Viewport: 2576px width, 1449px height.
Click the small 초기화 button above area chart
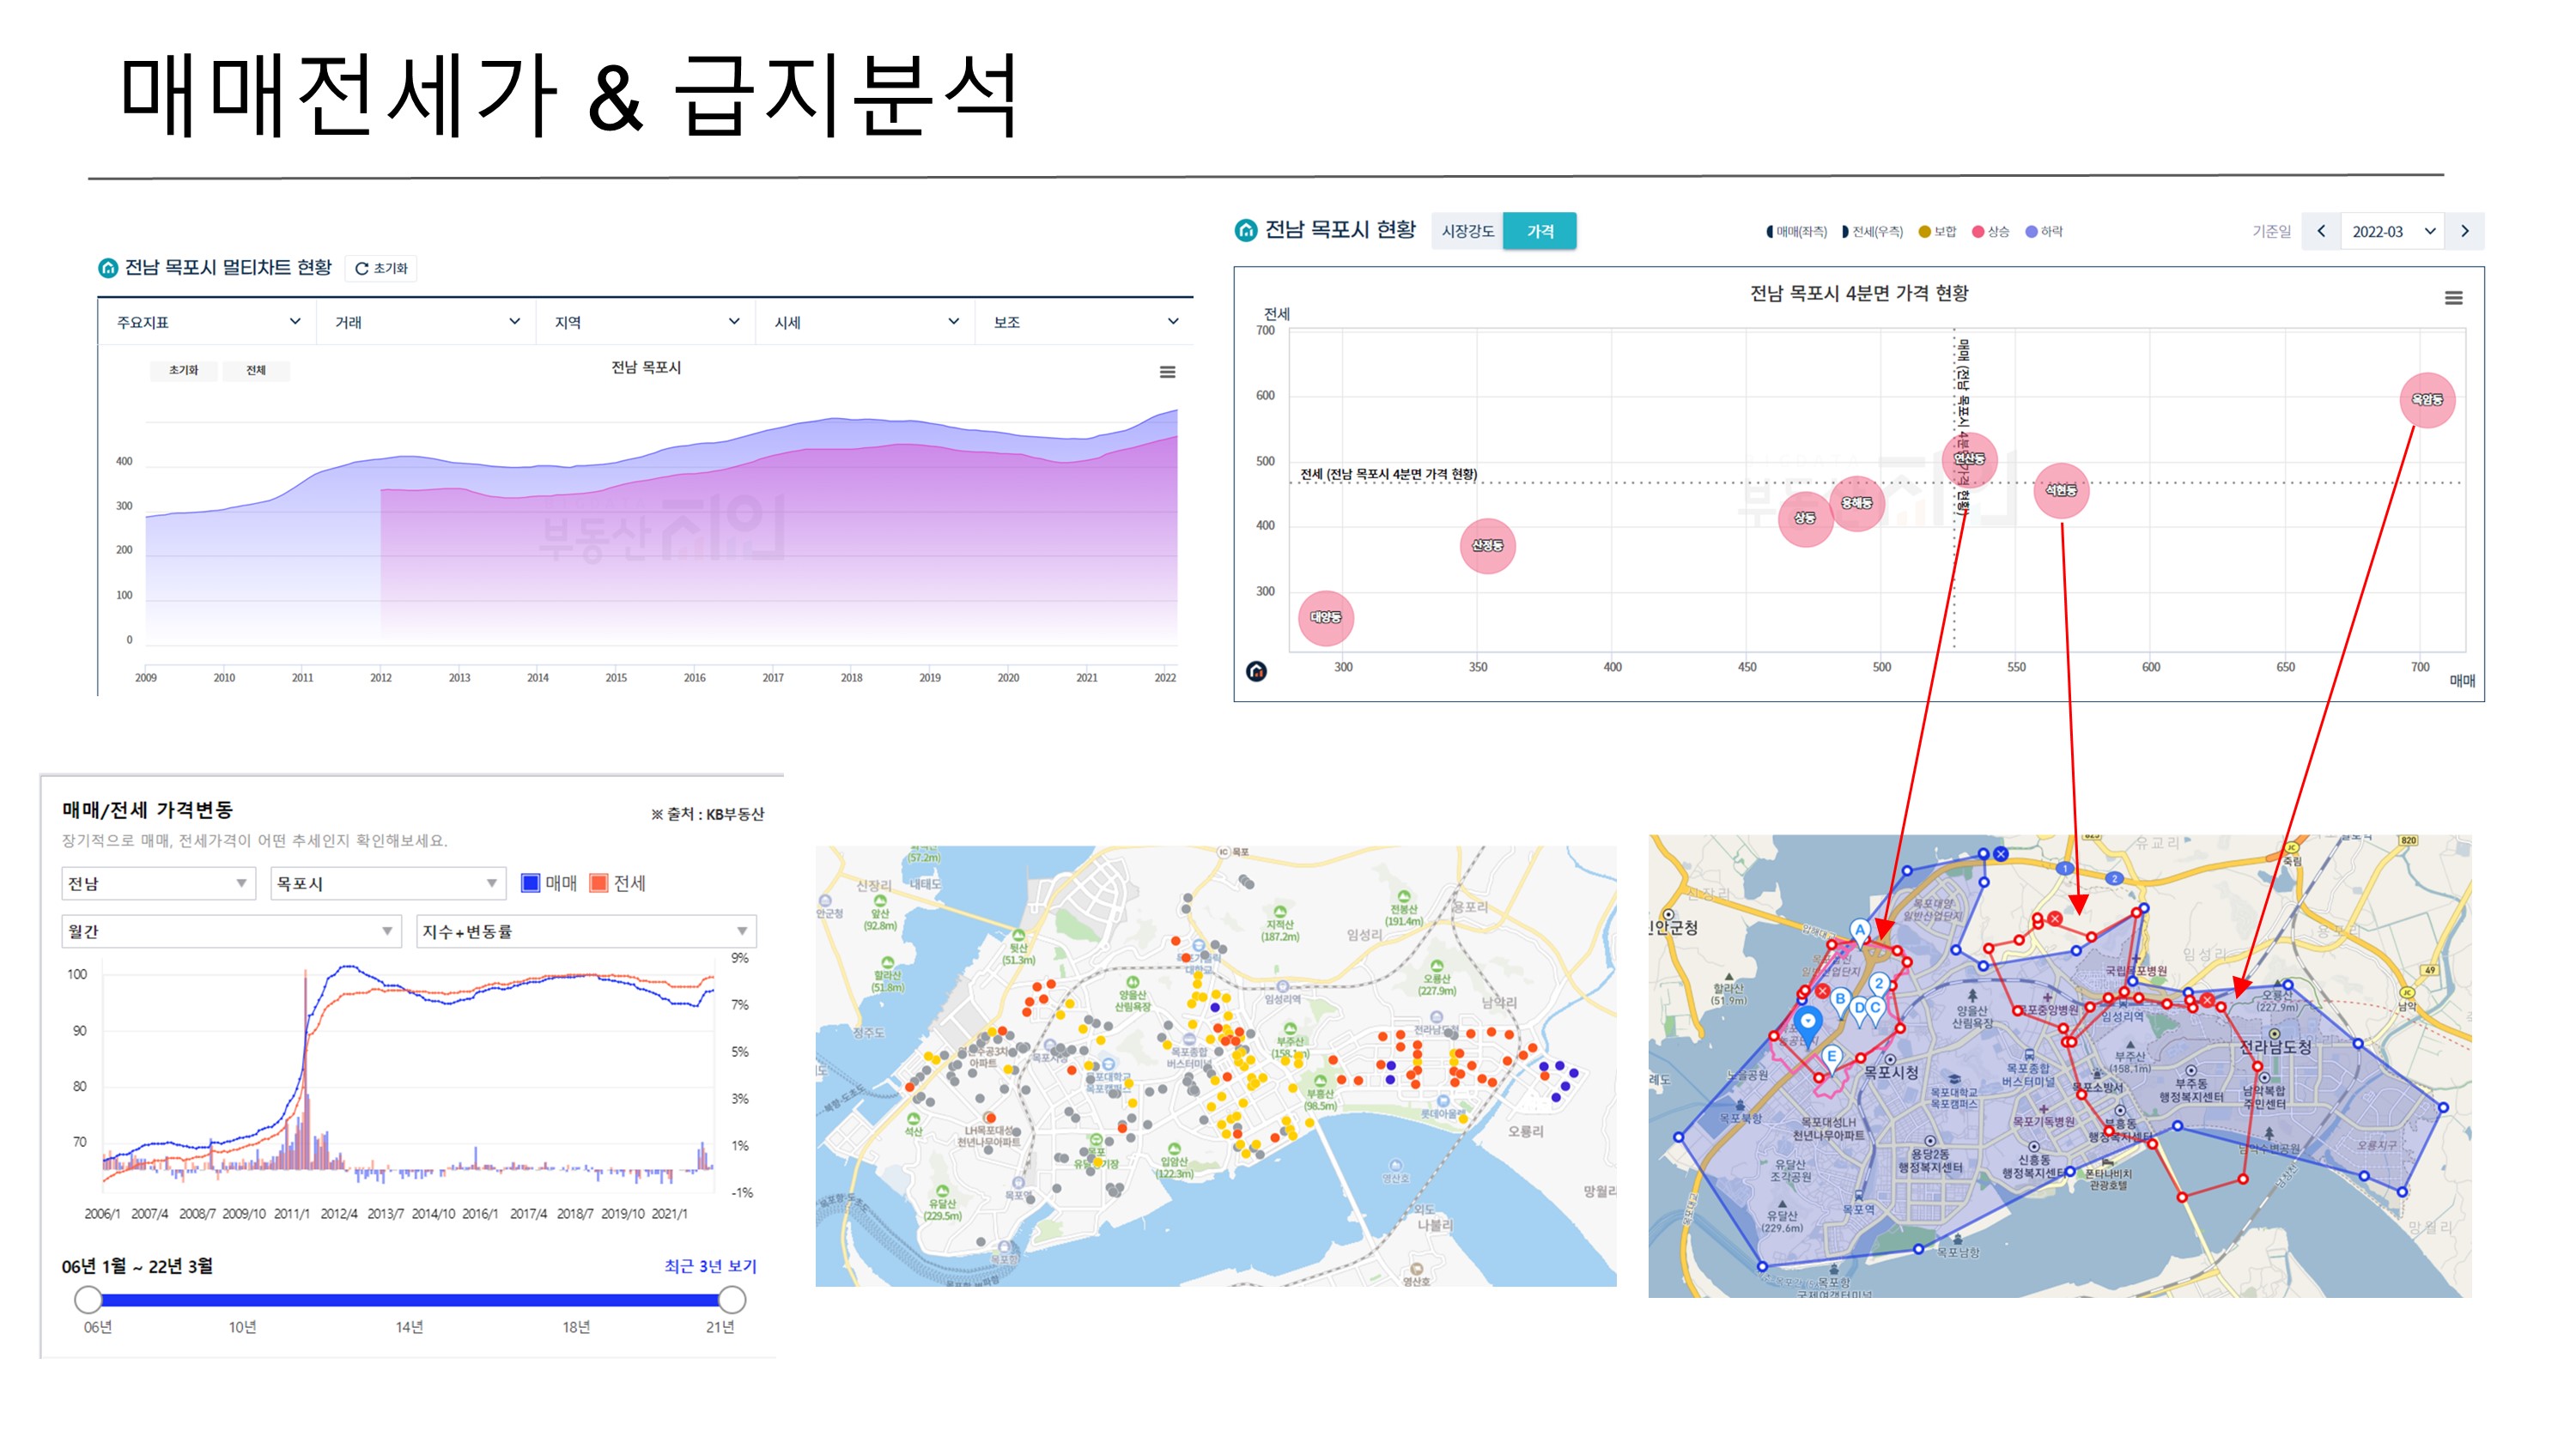click(183, 370)
